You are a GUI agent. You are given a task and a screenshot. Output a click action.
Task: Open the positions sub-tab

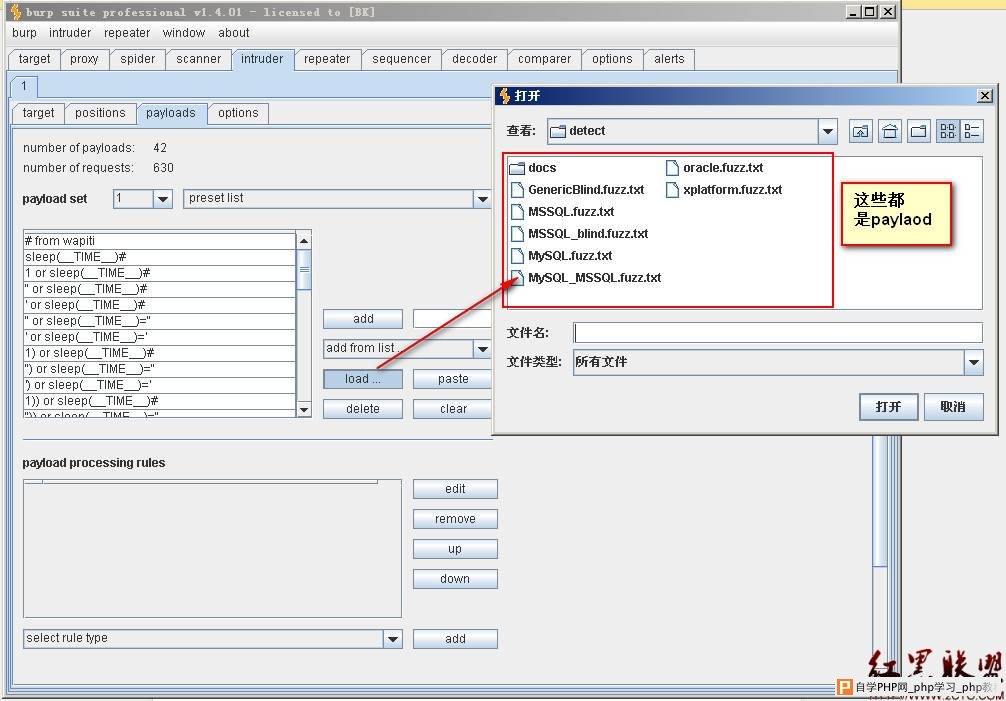pos(100,113)
